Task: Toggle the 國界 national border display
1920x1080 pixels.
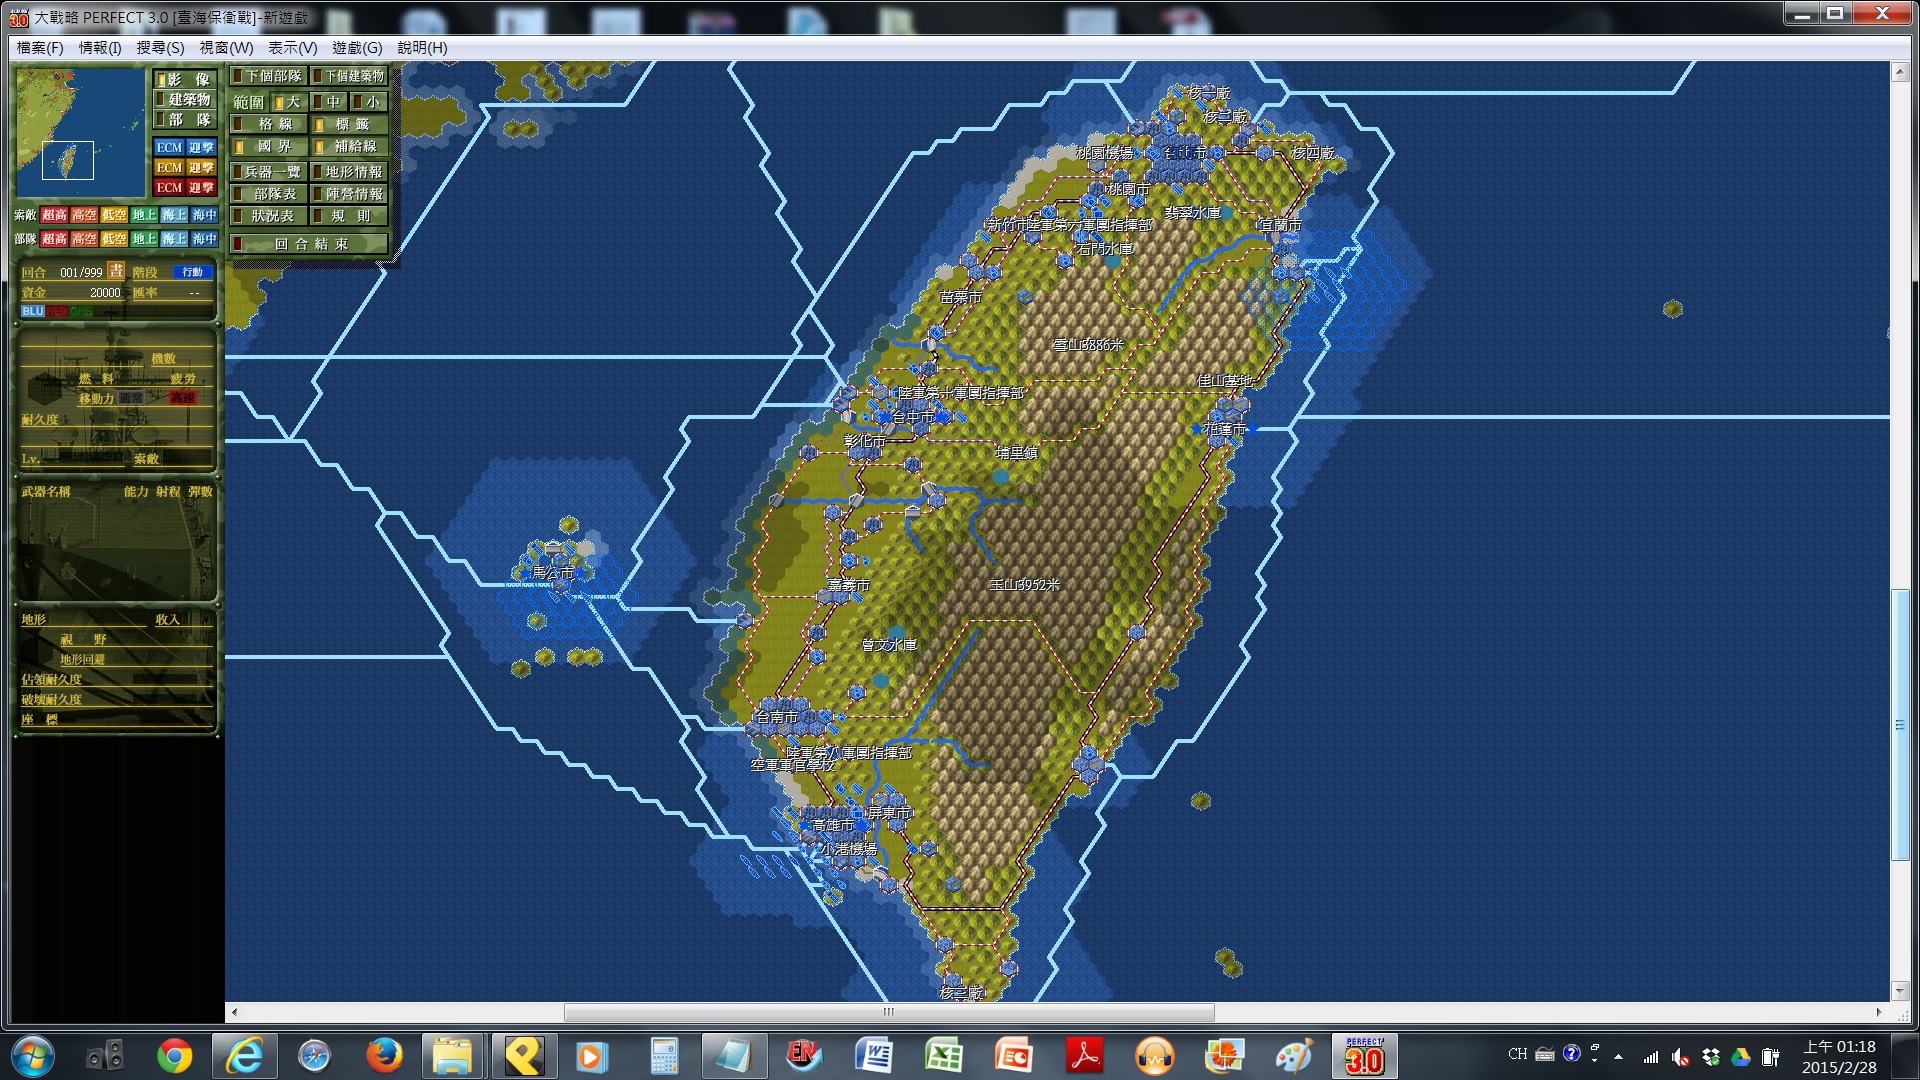Action: tap(268, 146)
